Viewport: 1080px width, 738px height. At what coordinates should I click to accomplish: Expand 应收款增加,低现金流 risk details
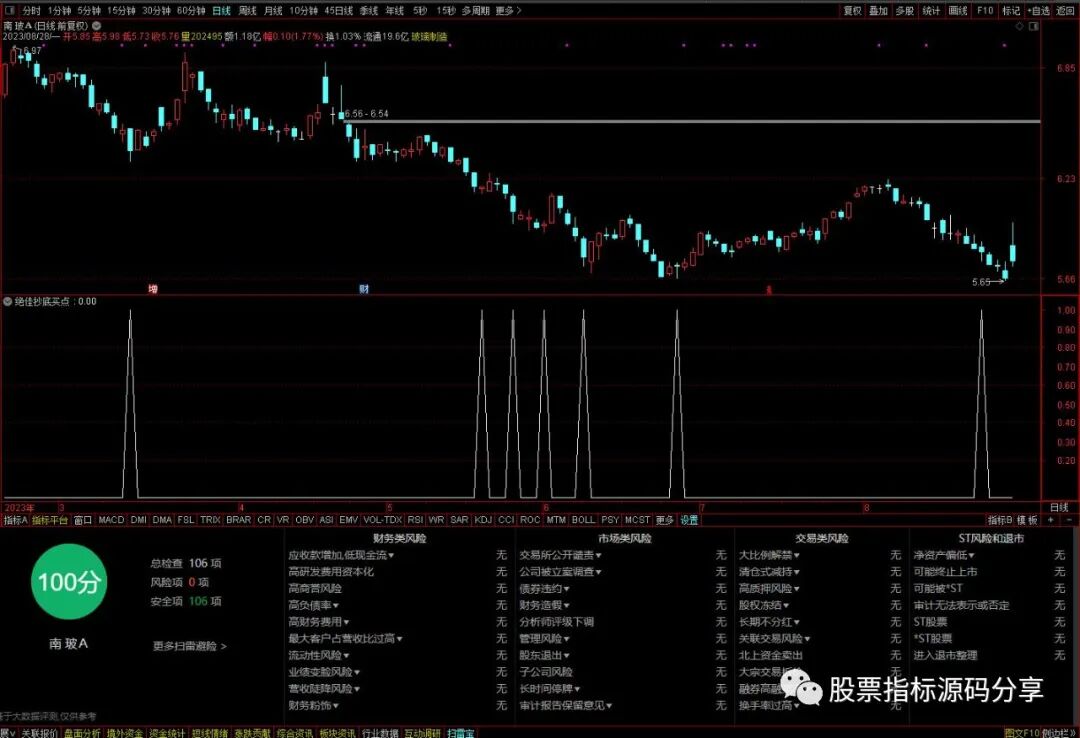[x=342, y=555]
